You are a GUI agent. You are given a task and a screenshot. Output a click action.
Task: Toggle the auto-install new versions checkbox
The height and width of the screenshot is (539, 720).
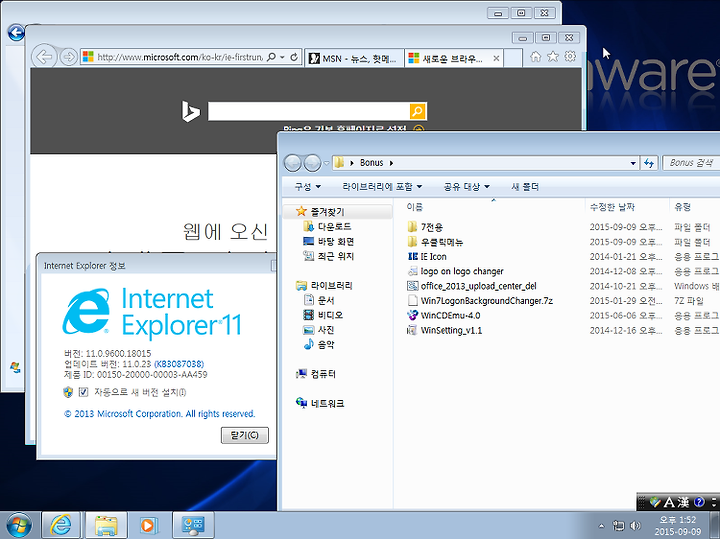coord(83,392)
